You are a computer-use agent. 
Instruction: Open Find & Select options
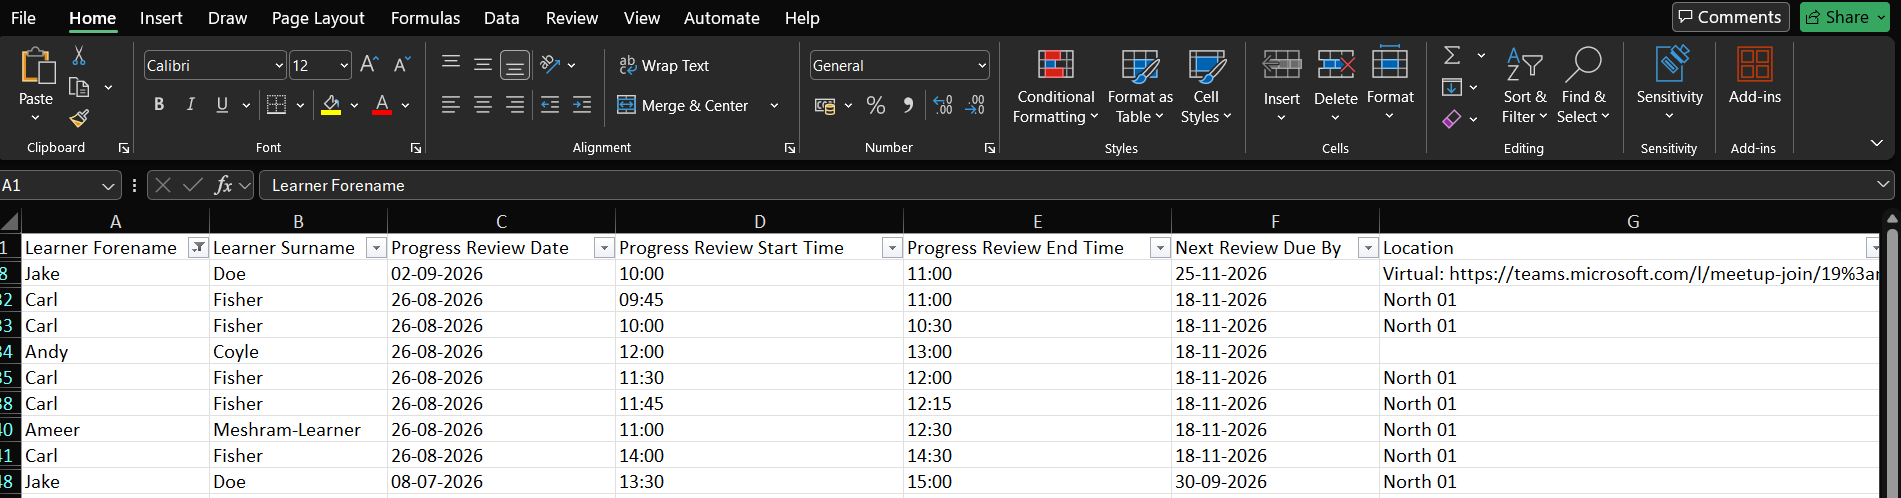tap(1584, 86)
